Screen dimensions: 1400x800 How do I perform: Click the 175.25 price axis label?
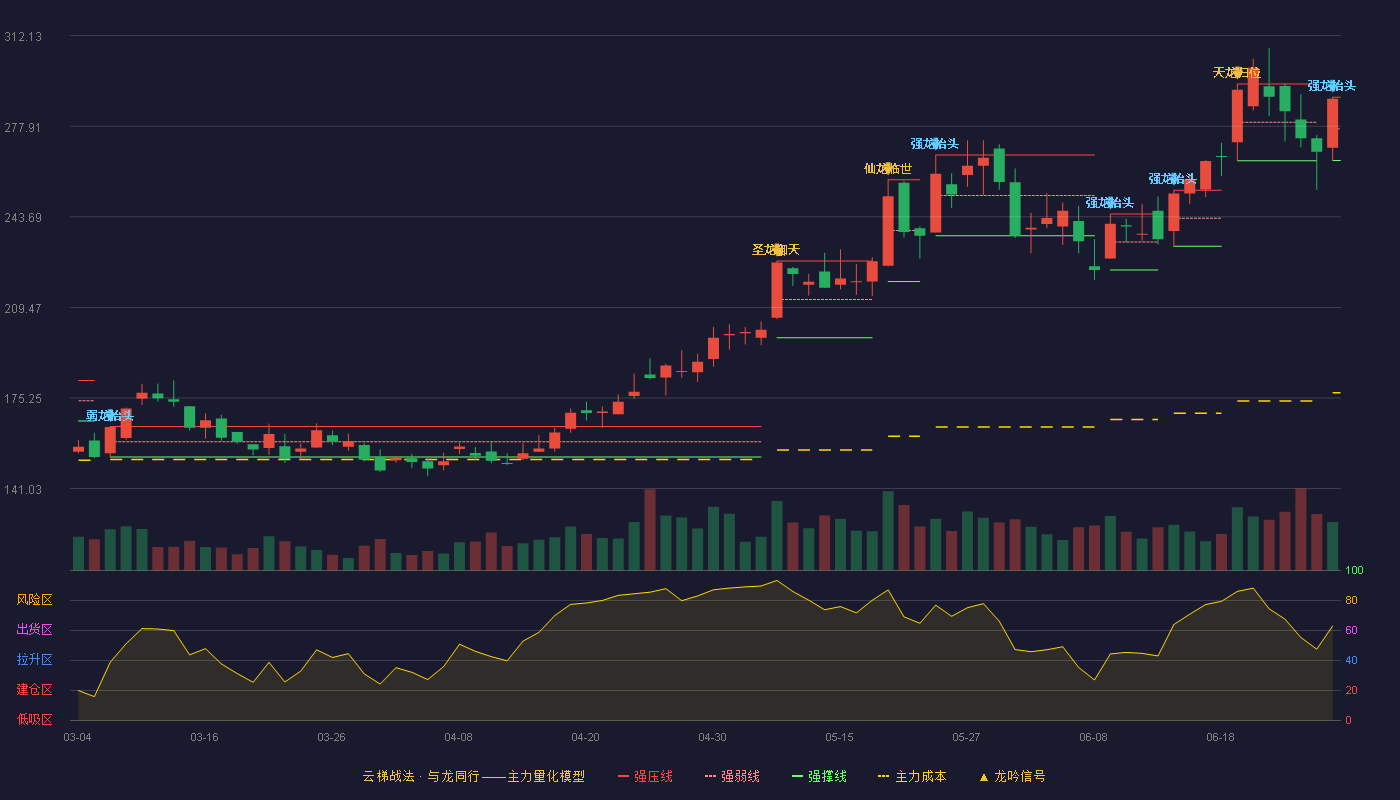pyautogui.click(x=23, y=399)
